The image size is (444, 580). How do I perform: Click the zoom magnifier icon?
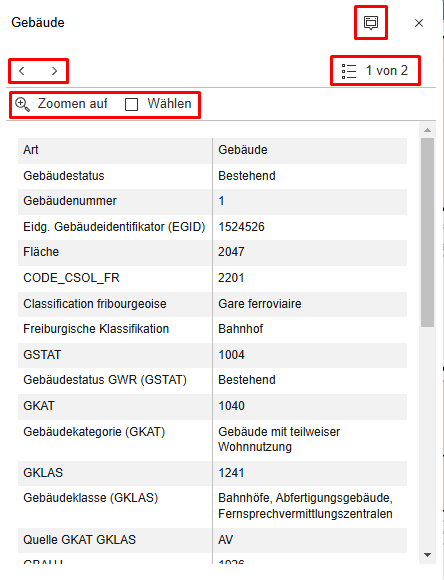[22, 104]
